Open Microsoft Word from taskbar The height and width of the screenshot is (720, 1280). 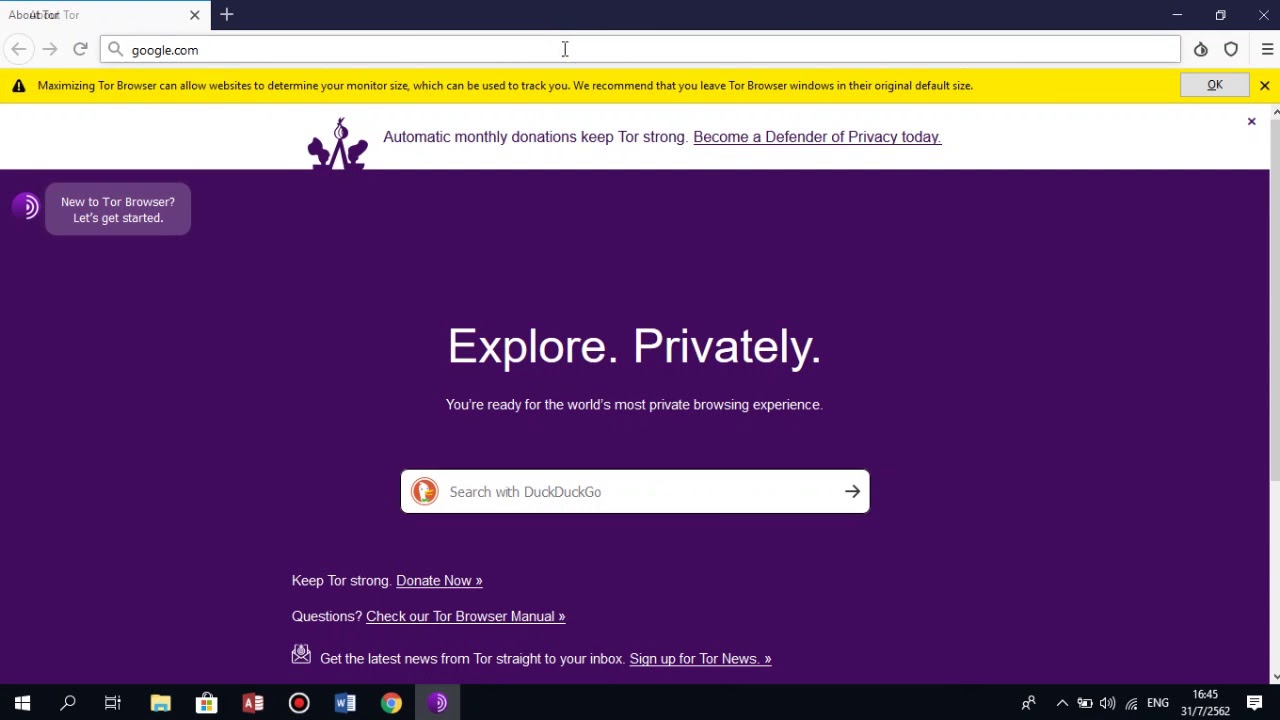pyautogui.click(x=345, y=703)
